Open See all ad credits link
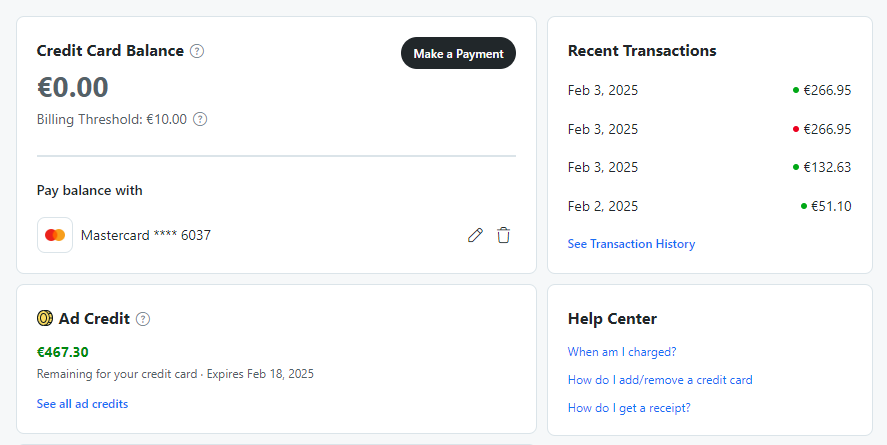The height and width of the screenshot is (445, 887). (x=83, y=404)
